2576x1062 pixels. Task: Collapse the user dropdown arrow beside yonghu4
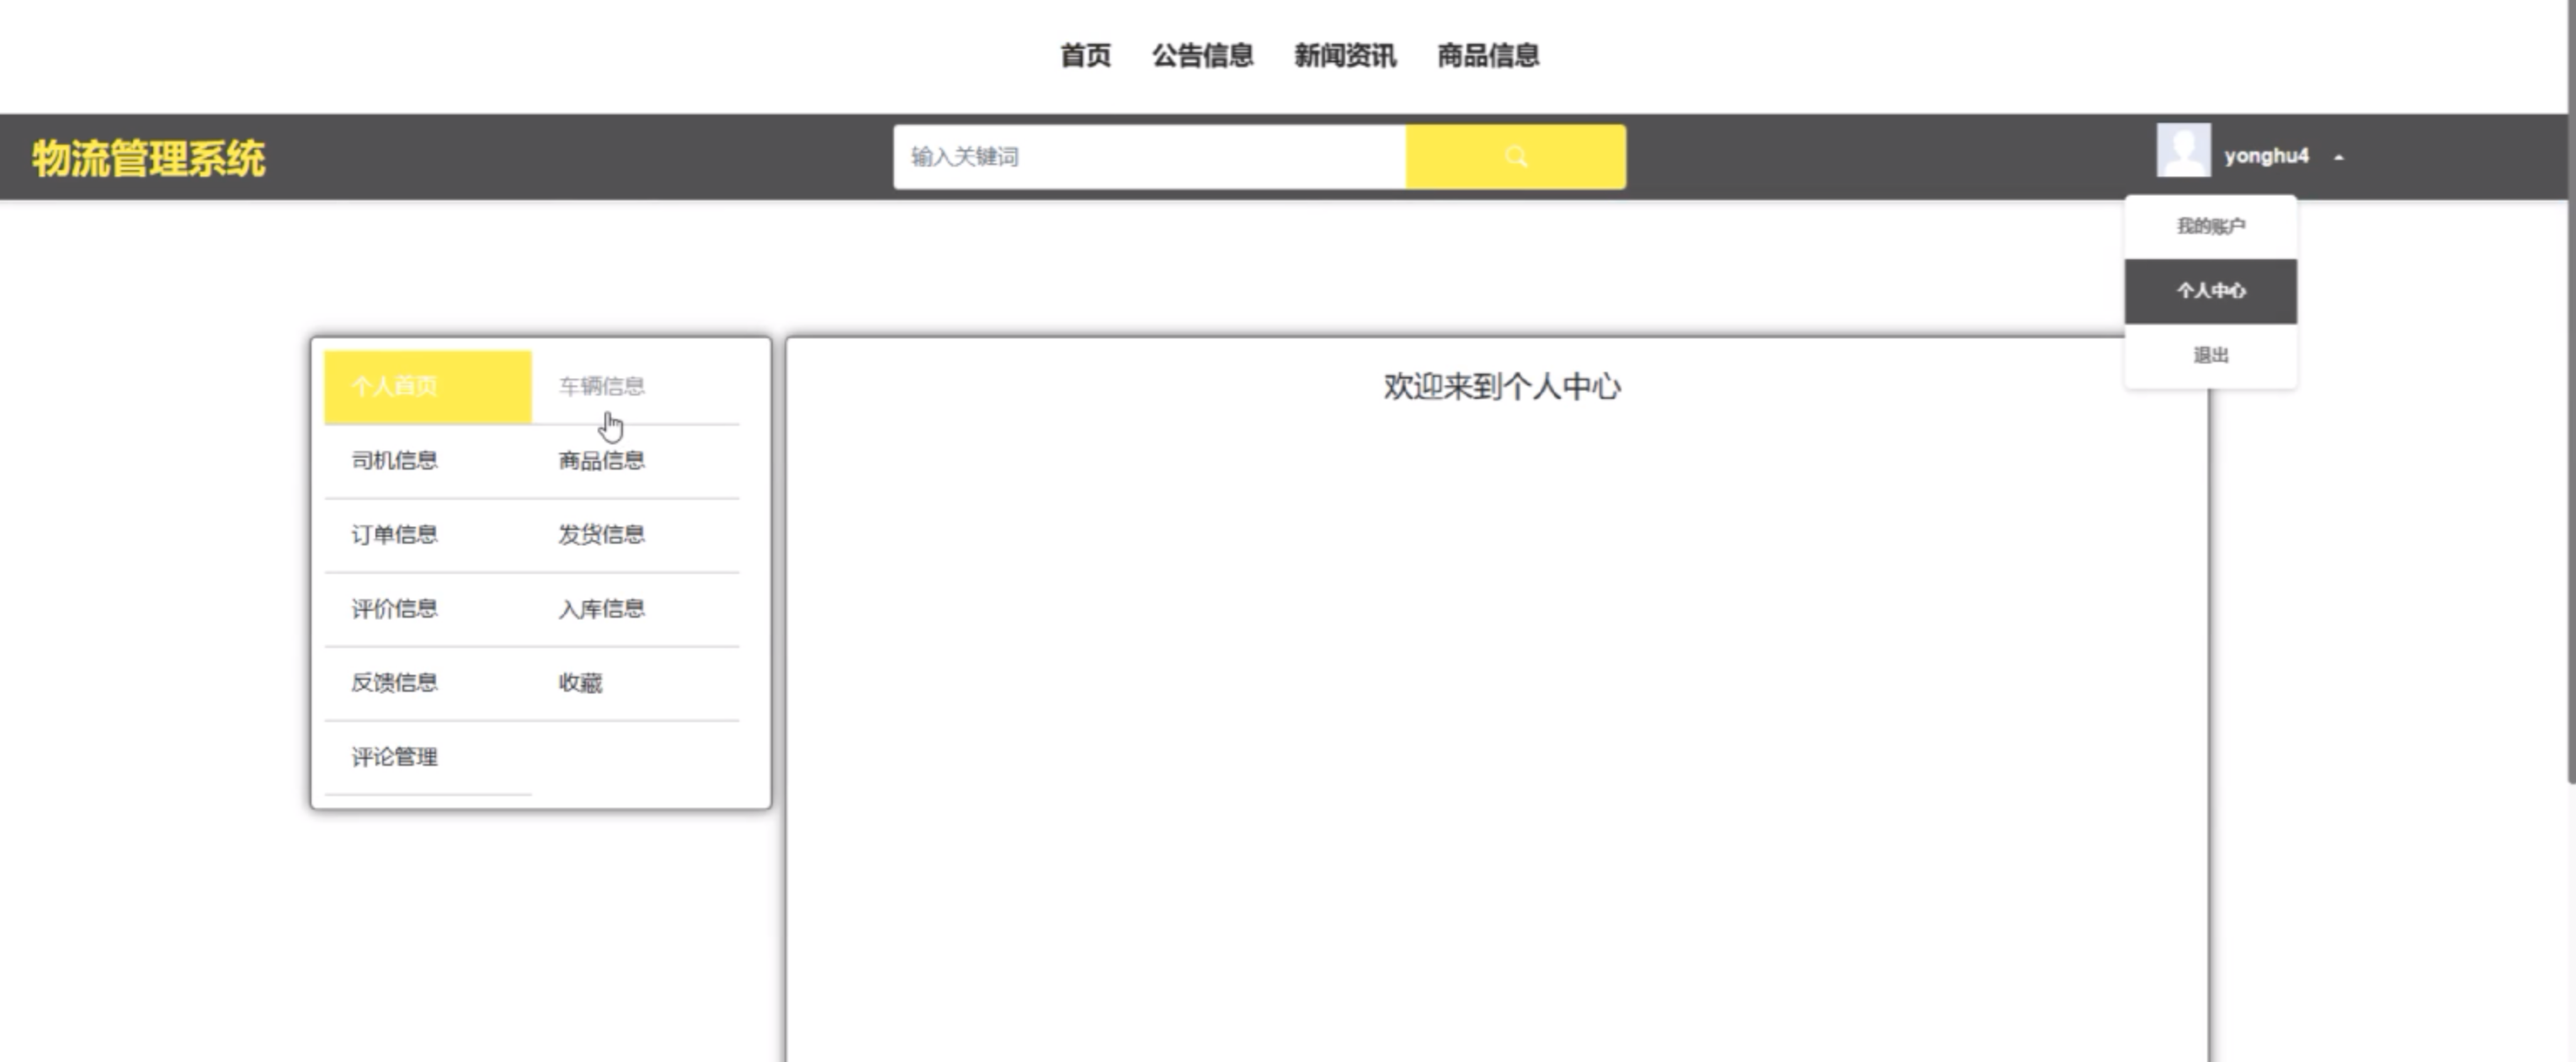click(2338, 157)
